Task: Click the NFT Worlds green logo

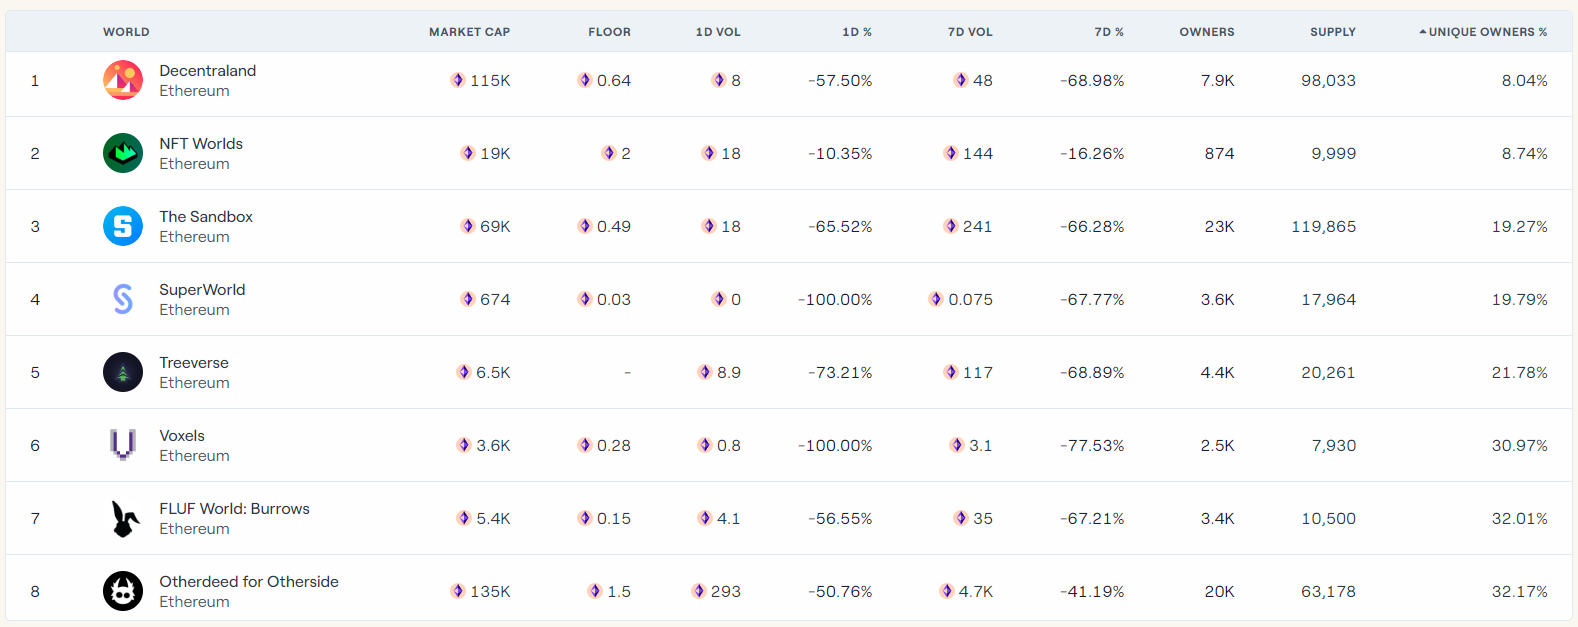Action: 123,153
